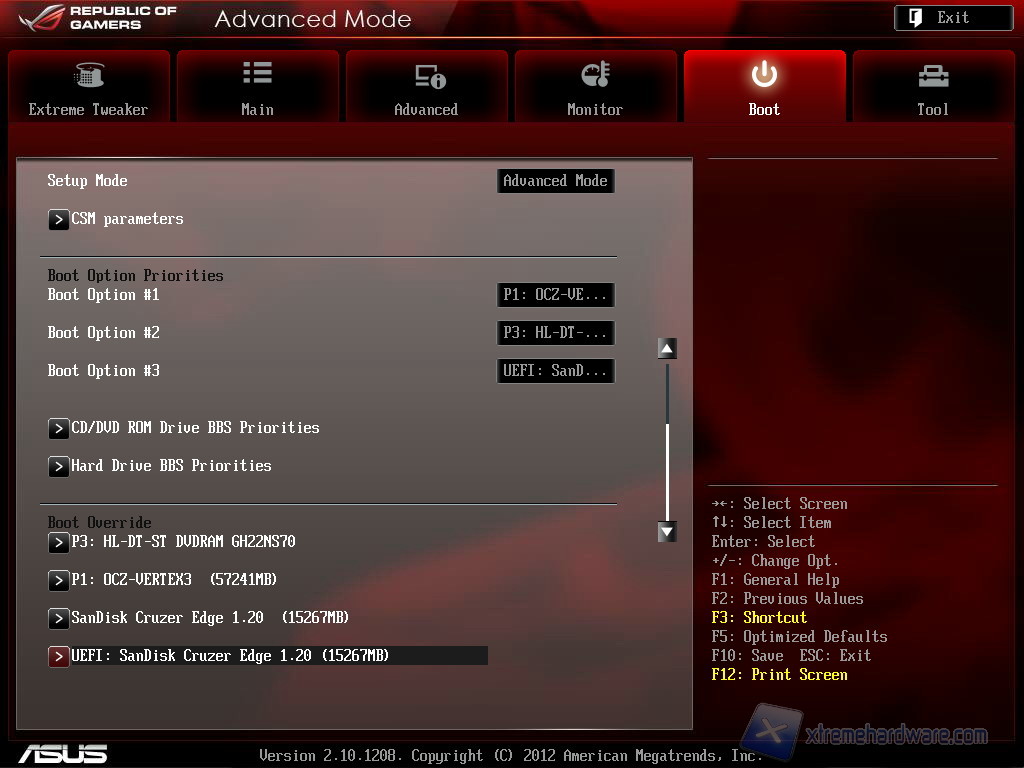Expand CD/DVD ROM Drive BBS Priorities

(195, 428)
